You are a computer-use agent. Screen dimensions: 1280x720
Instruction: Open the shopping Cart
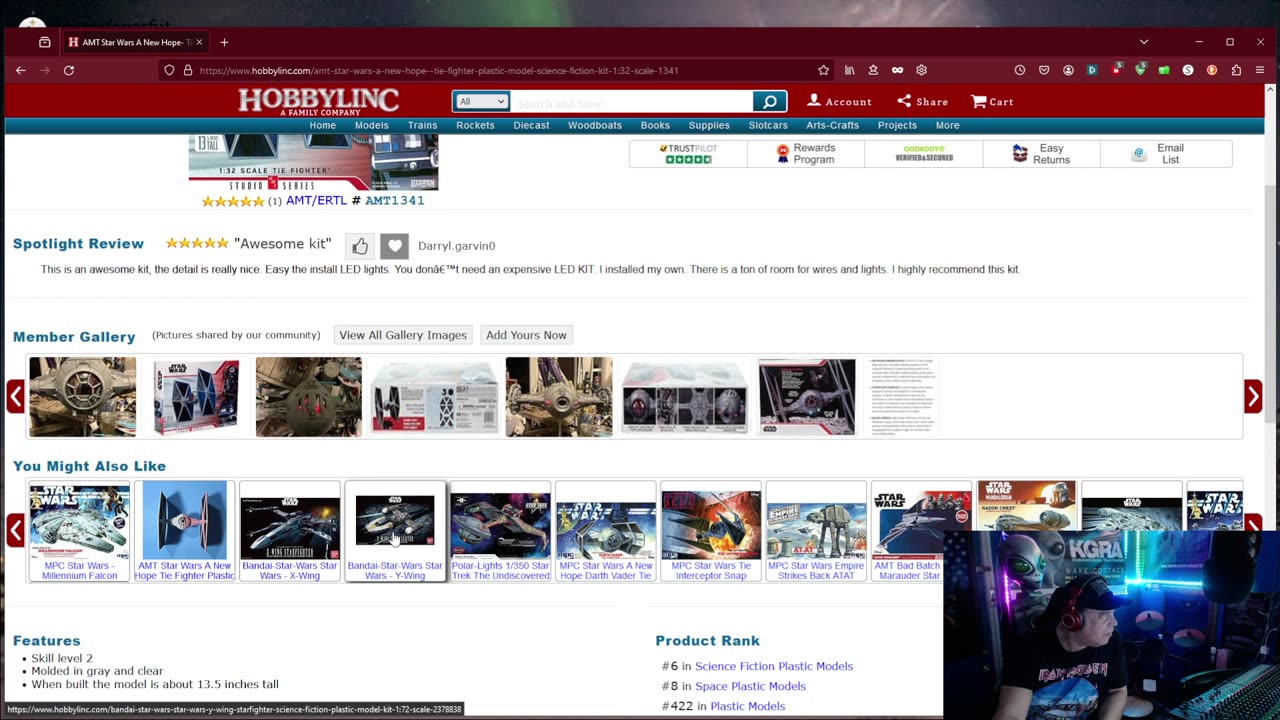click(992, 101)
